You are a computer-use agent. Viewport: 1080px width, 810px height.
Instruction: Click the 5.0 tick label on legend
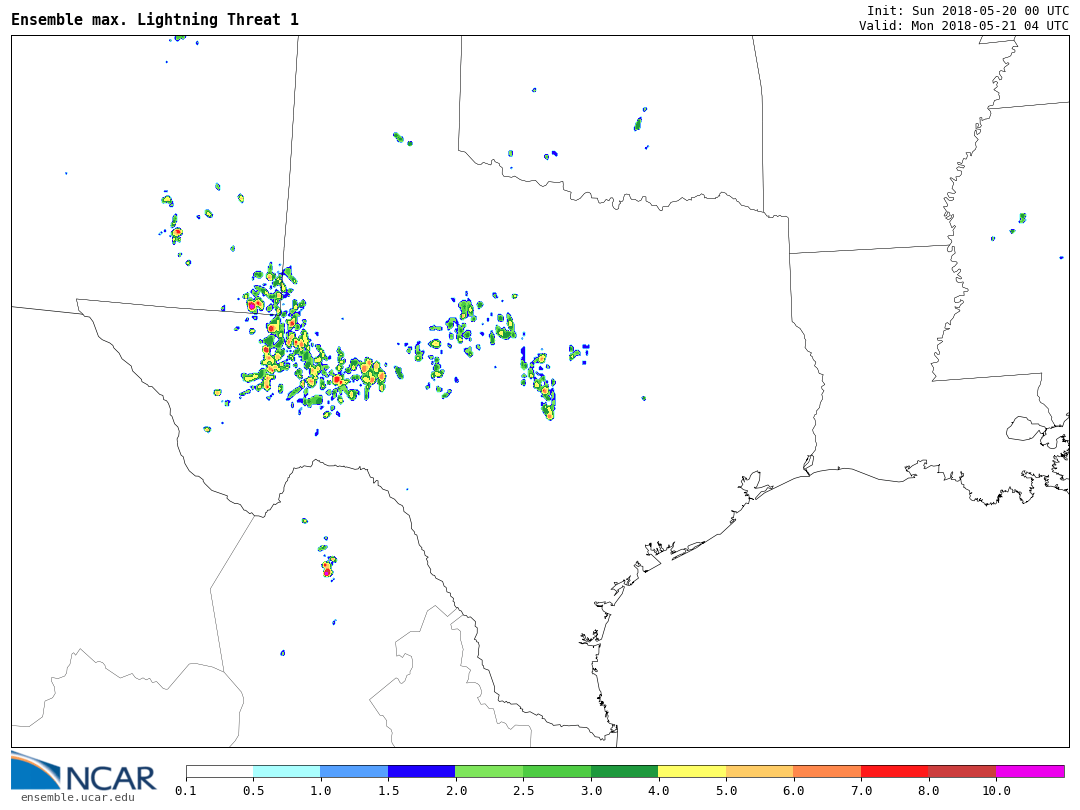coord(726,791)
